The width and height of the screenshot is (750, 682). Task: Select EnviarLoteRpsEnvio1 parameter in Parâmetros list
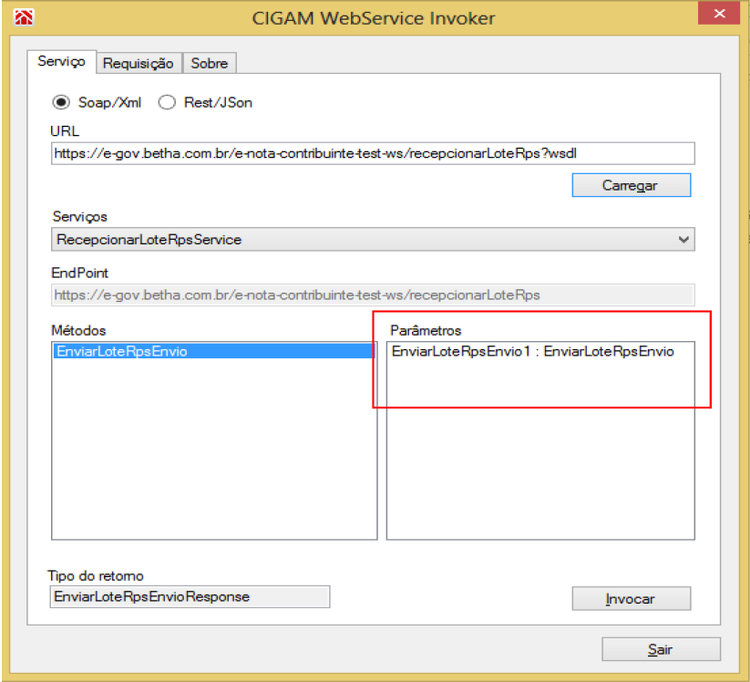pyautogui.click(x=533, y=352)
